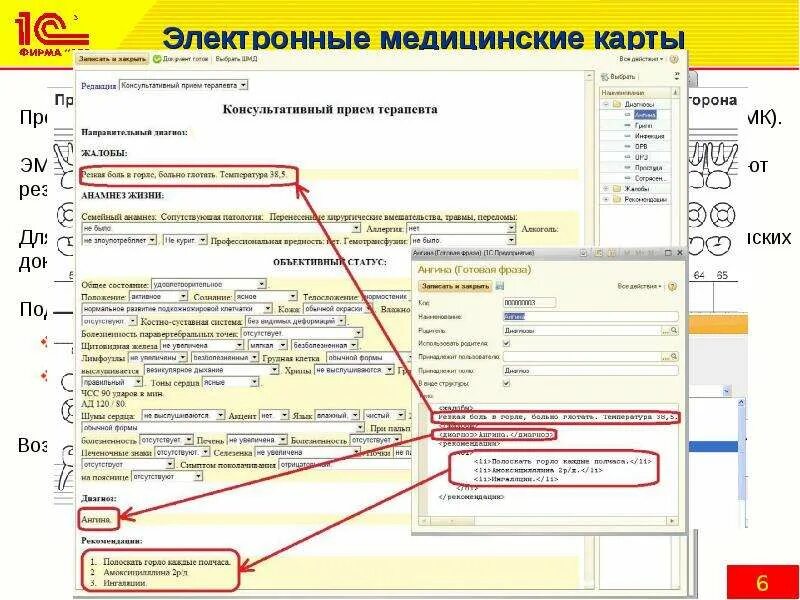Image resolution: width=800 pixels, height=600 pixels.
Task: Click the calculator icon in the Ангина dialog title bar
Action: pos(599,253)
